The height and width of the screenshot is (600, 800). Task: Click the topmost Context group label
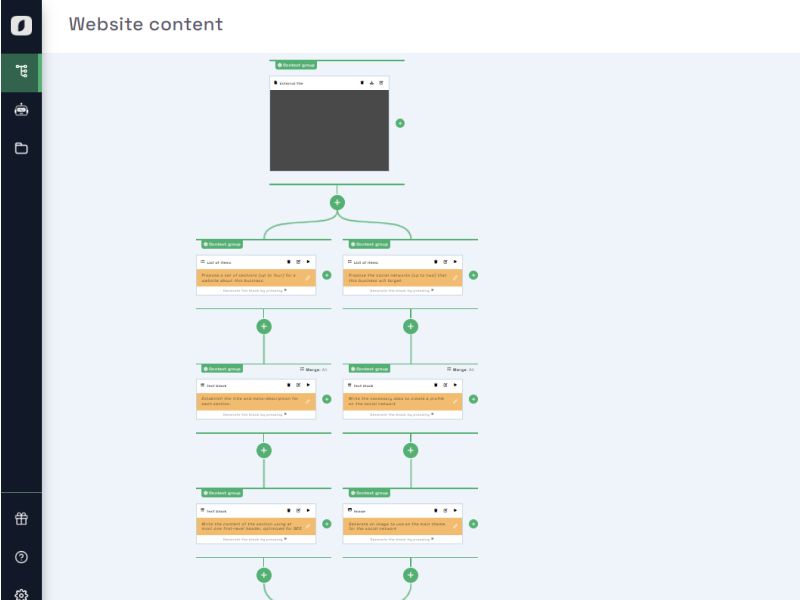pos(296,65)
